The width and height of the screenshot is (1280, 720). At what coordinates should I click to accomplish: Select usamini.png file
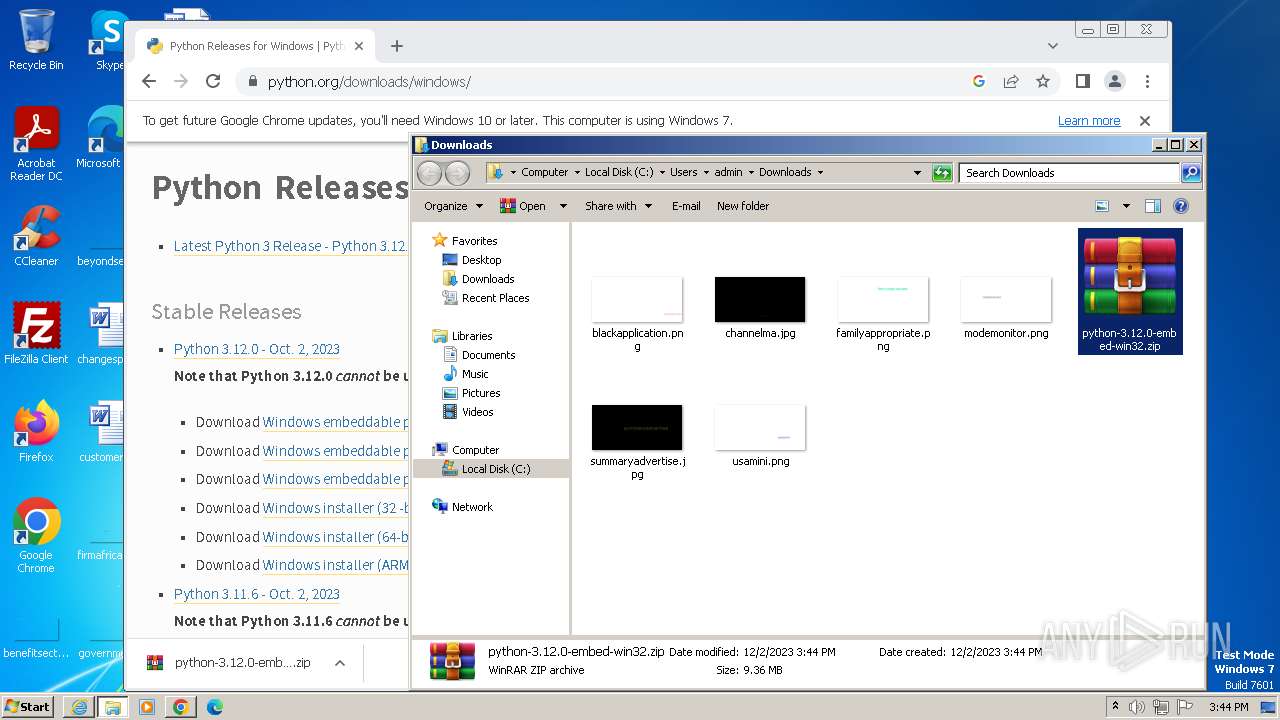[760, 436]
